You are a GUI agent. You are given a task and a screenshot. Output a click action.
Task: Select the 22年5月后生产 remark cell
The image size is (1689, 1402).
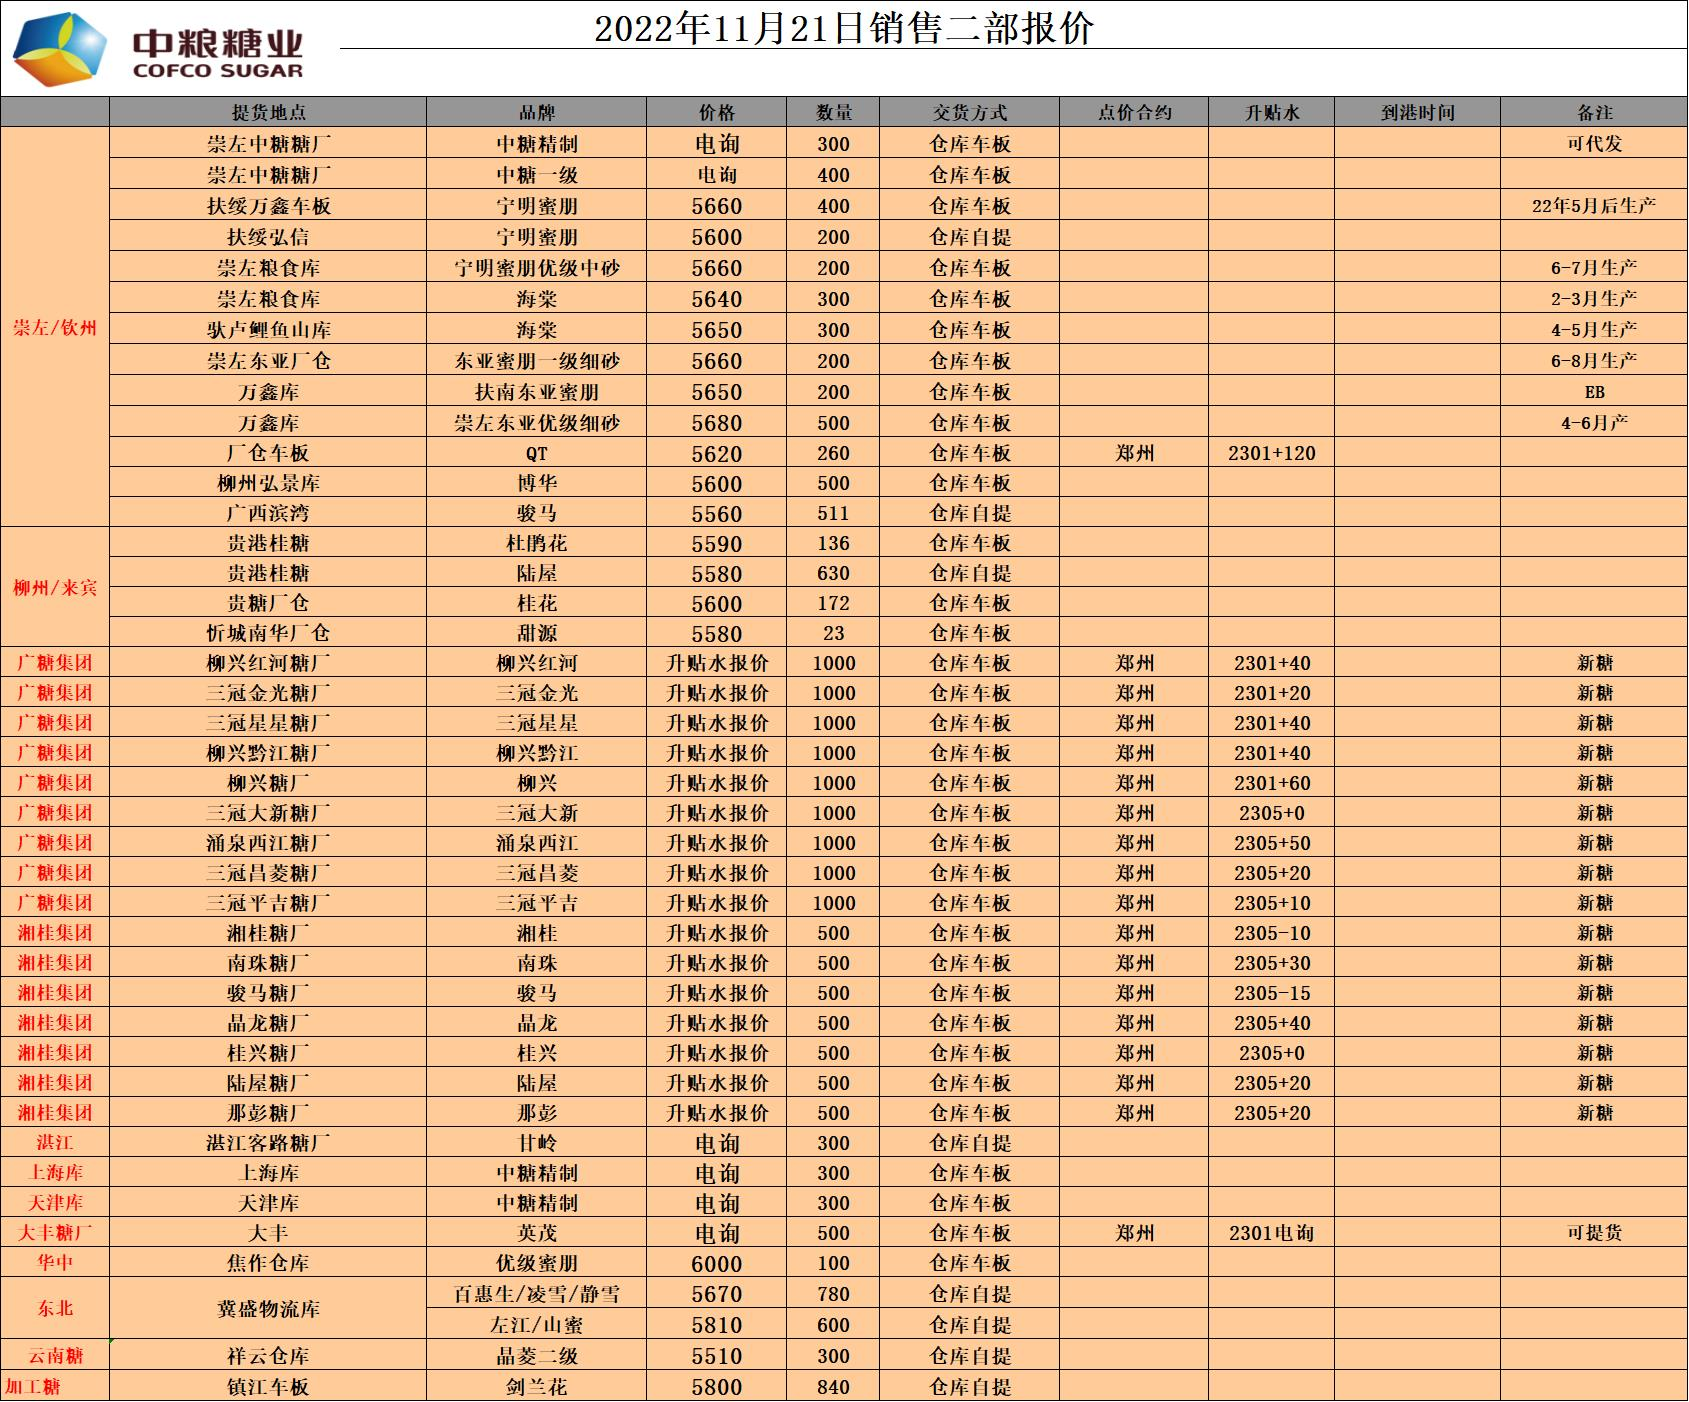tap(1594, 206)
